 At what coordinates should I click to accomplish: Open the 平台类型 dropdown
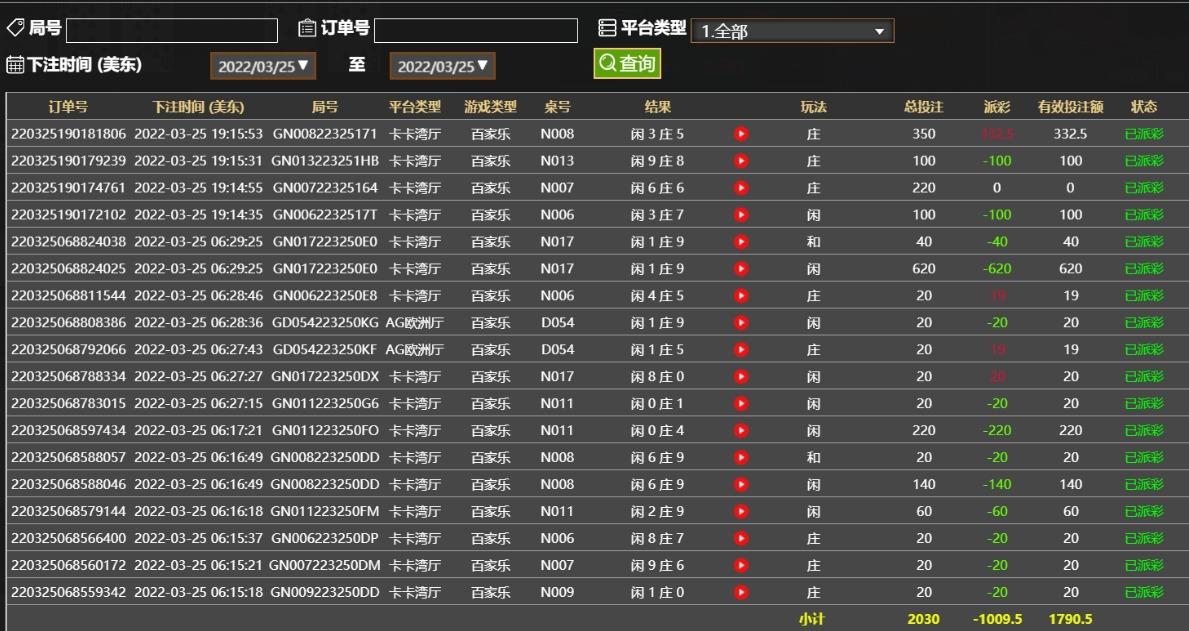point(791,31)
